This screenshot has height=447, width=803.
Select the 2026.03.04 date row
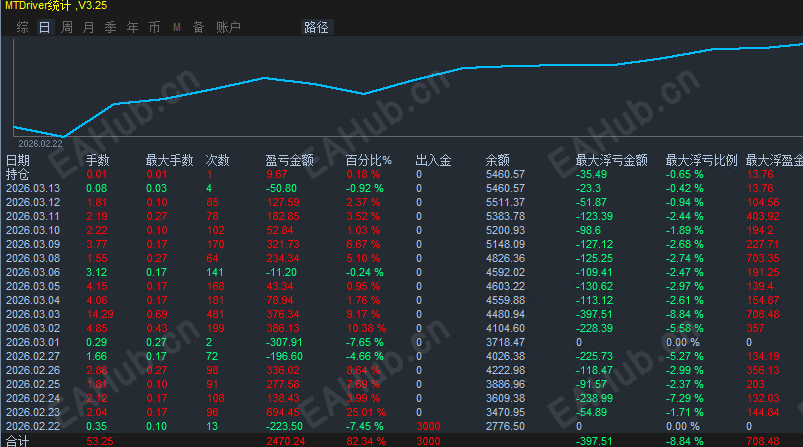pyautogui.click(x=33, y=300)
